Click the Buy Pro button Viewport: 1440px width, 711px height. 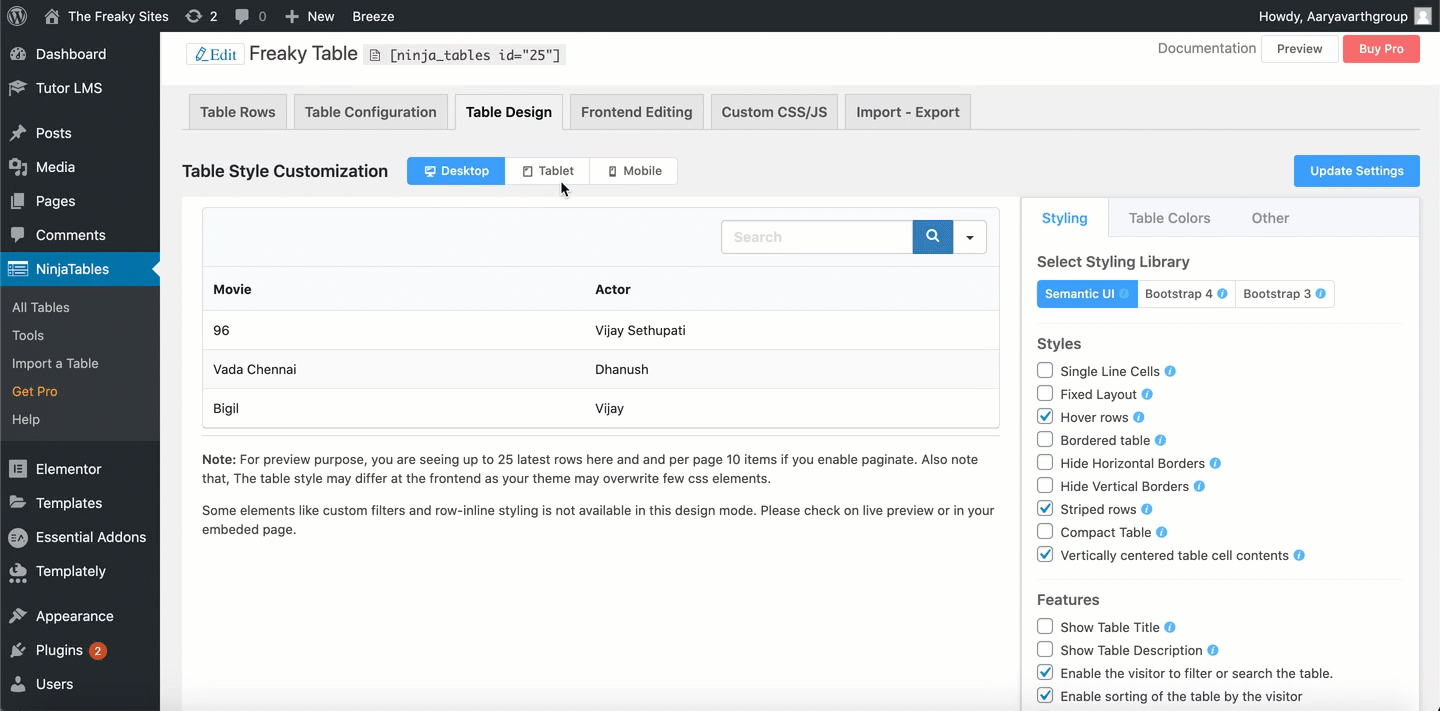(x=1381, y=49)
